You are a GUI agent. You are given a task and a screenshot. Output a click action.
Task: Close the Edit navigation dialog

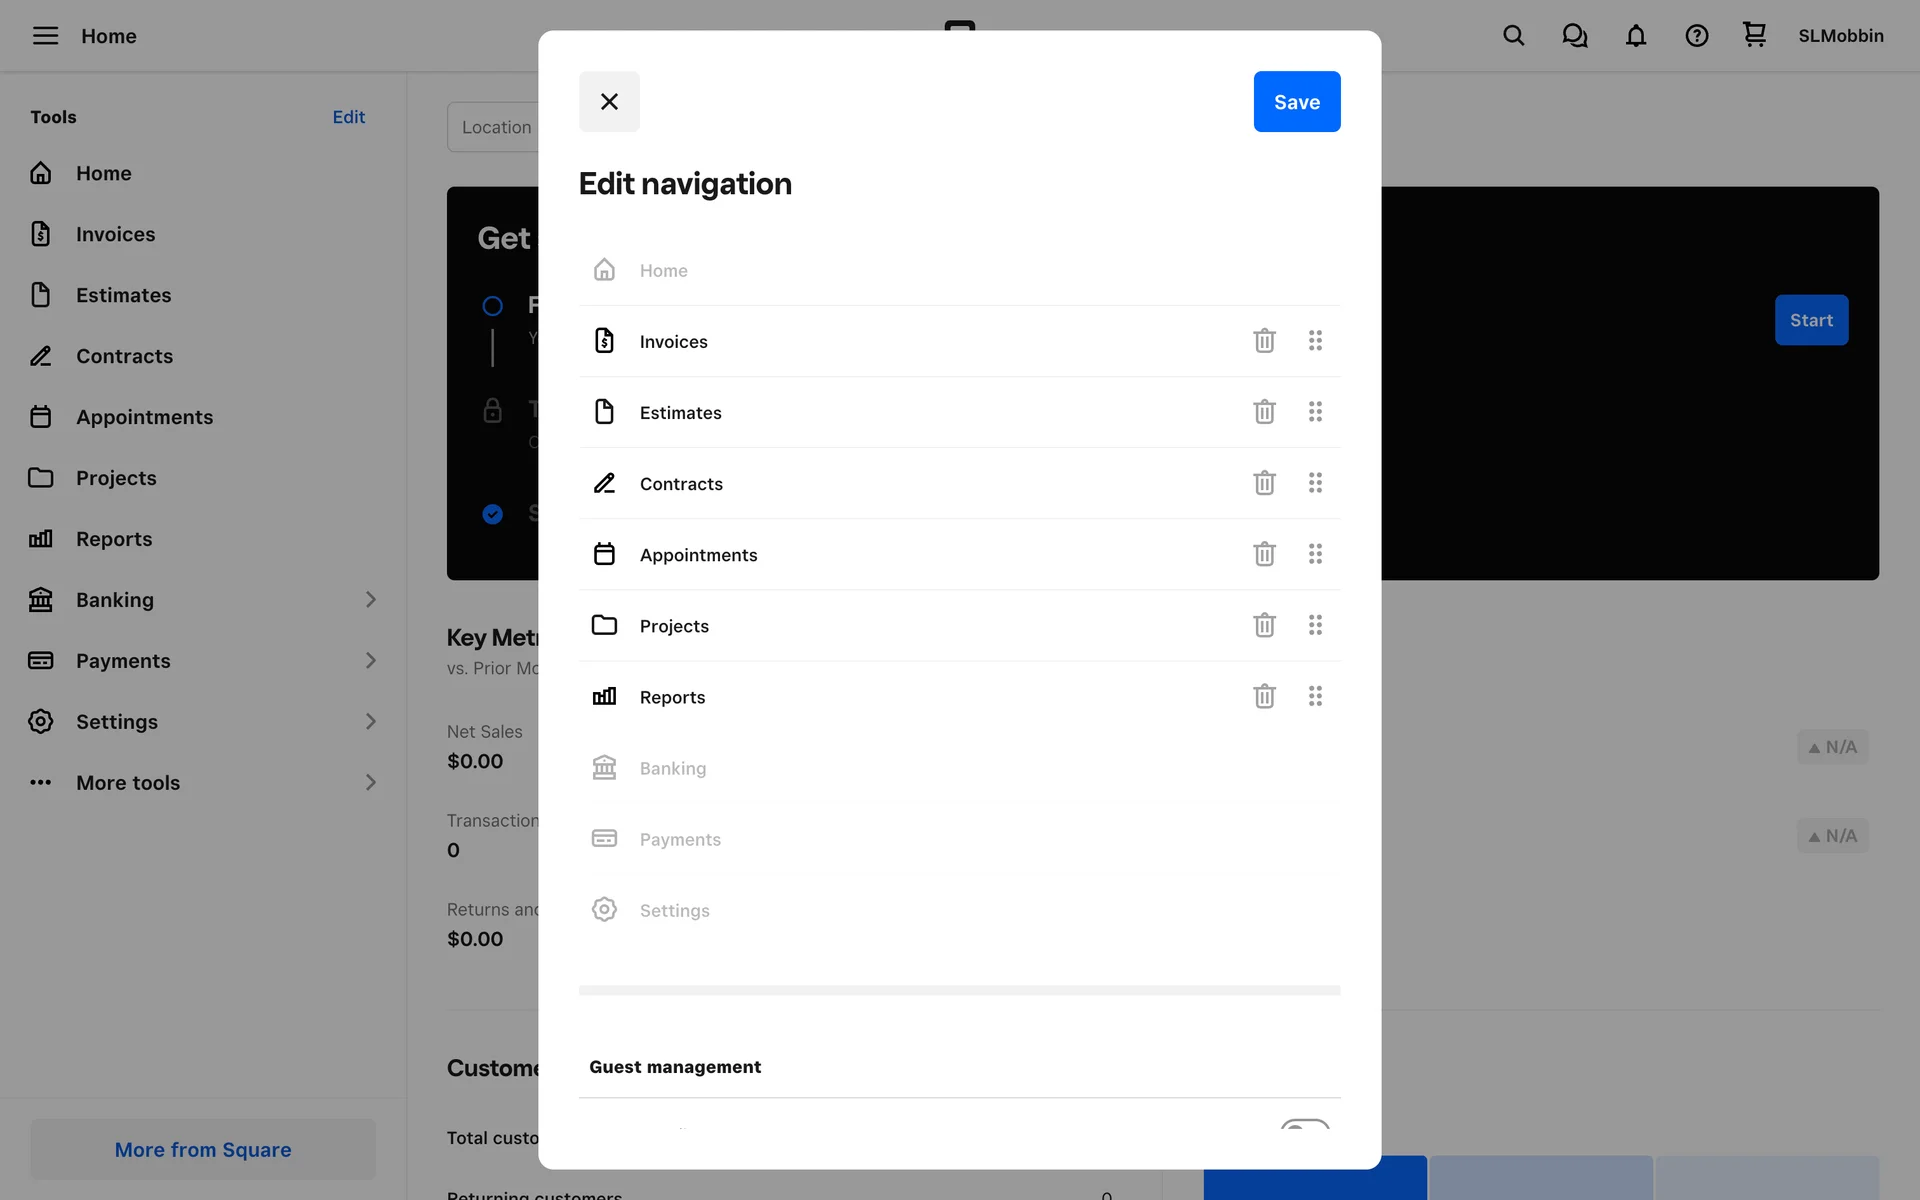(x=609, y=102)
